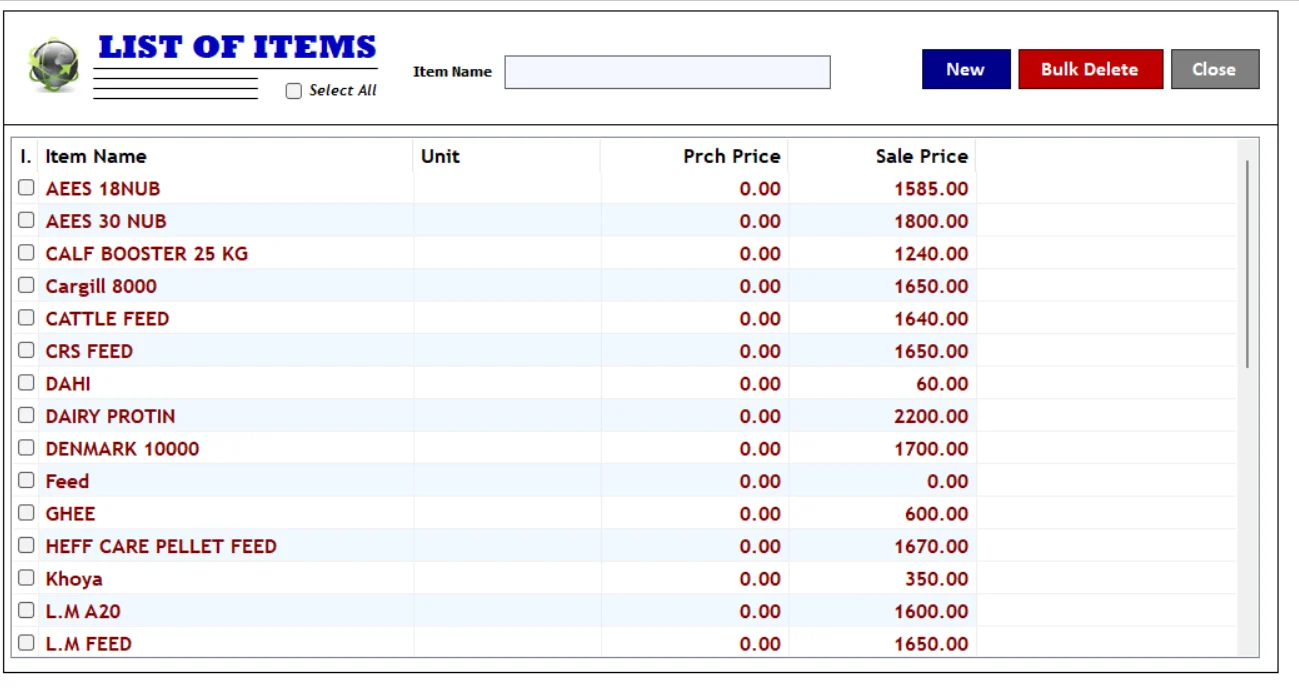Click the GHEE item name

(x=70, y=514)
